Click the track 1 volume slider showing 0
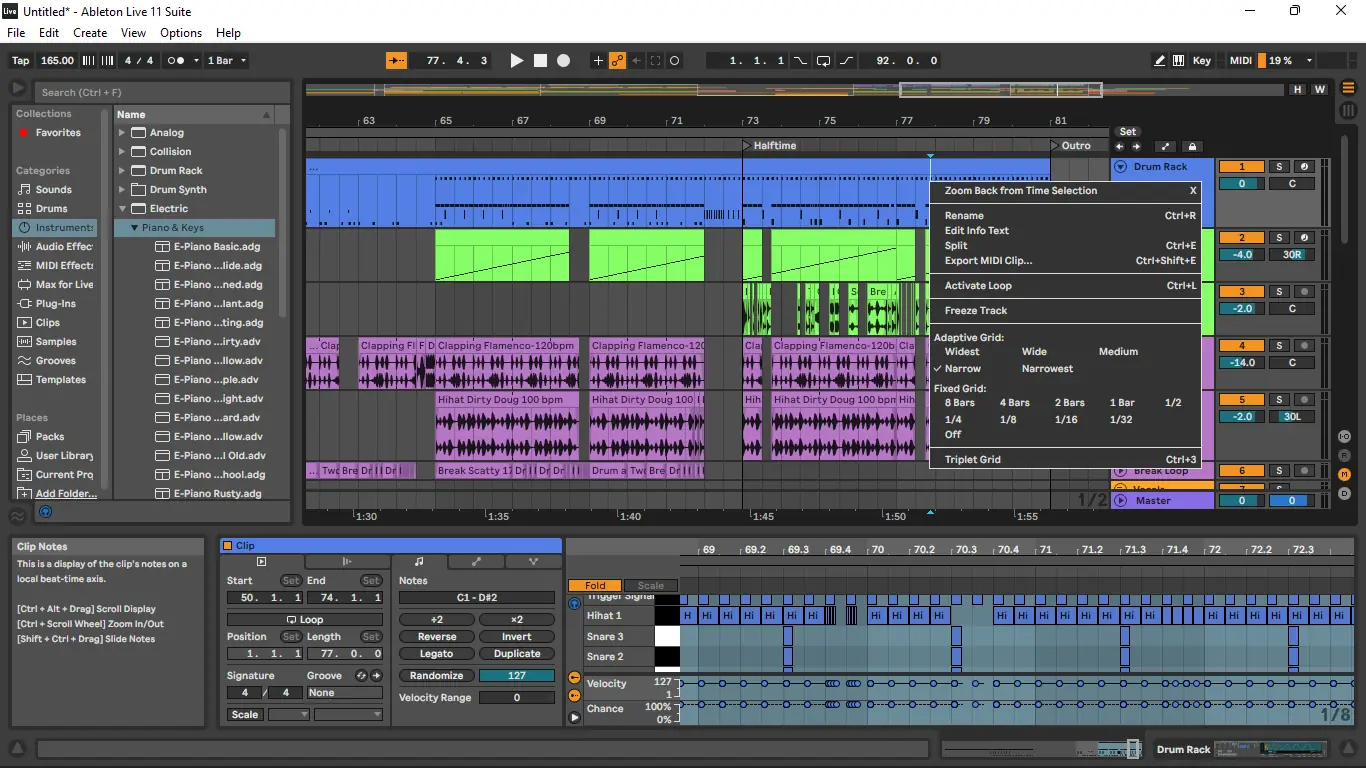The image size is (1366, 768). [x=1241, y=184]
